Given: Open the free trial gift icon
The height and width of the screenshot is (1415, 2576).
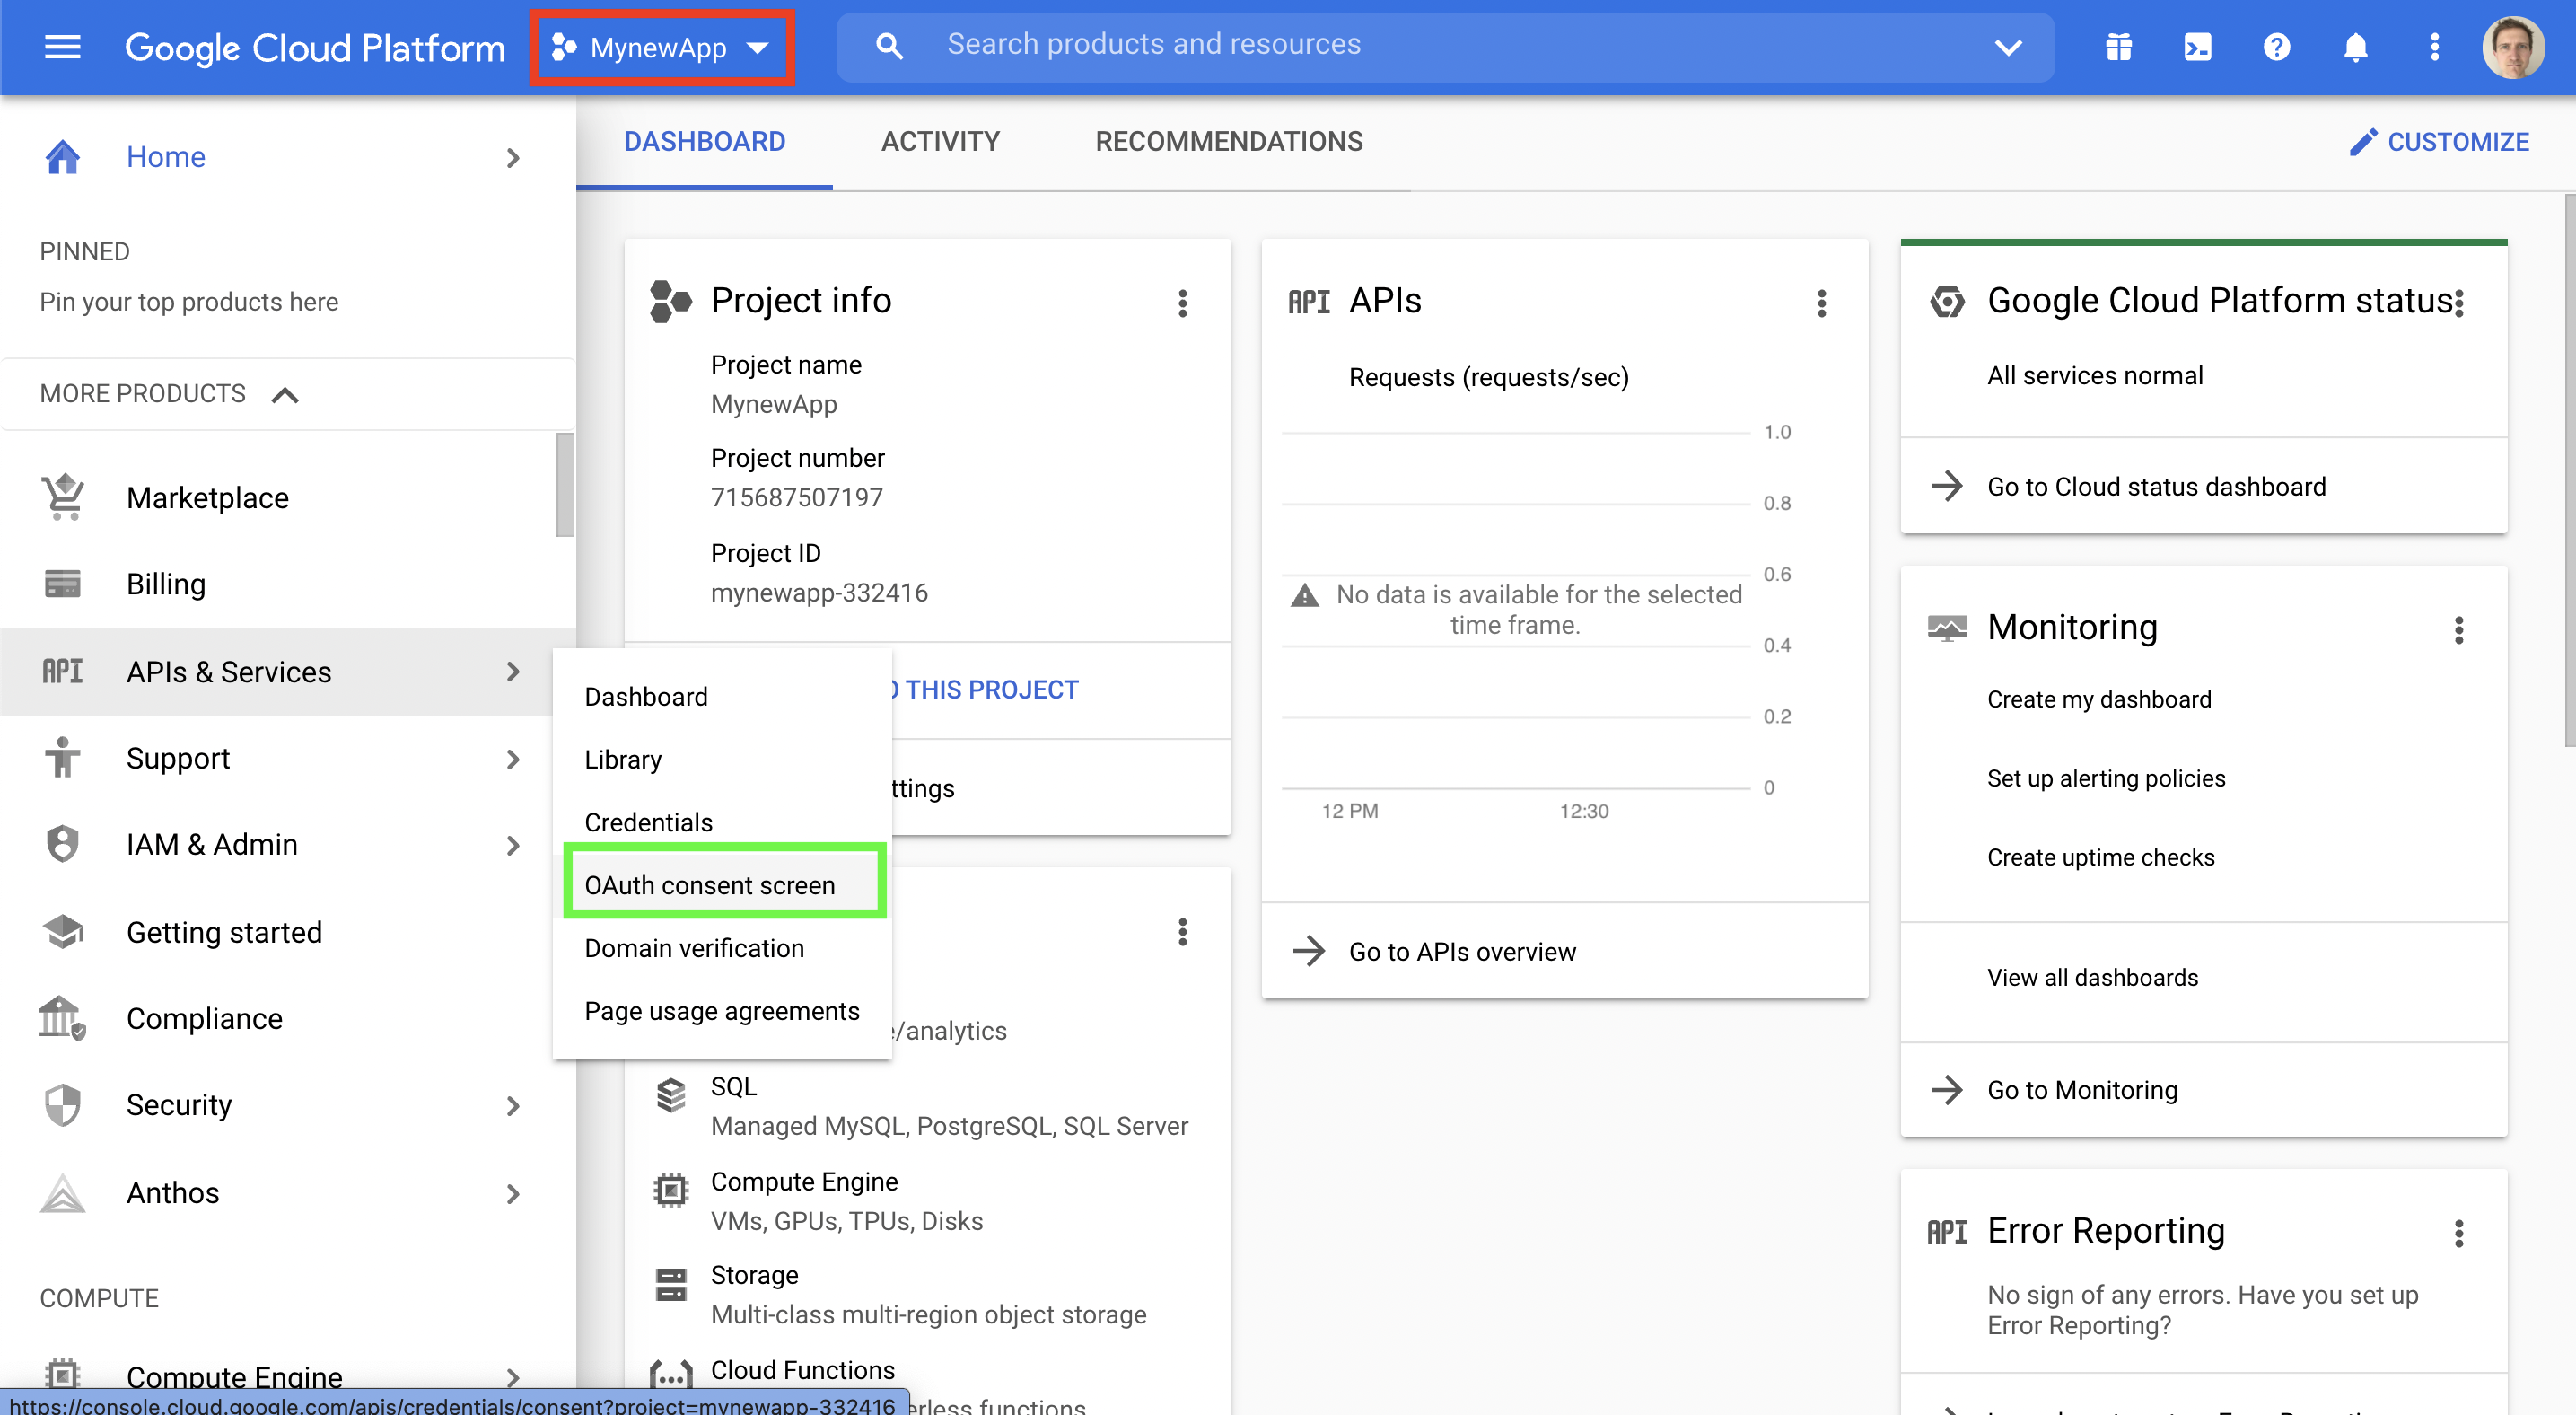Looking at the screenshot, I should point(2118,47).
